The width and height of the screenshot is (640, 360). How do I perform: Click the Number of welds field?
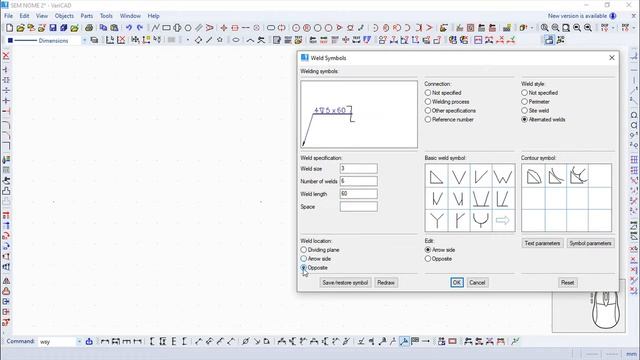click(358, 181)
